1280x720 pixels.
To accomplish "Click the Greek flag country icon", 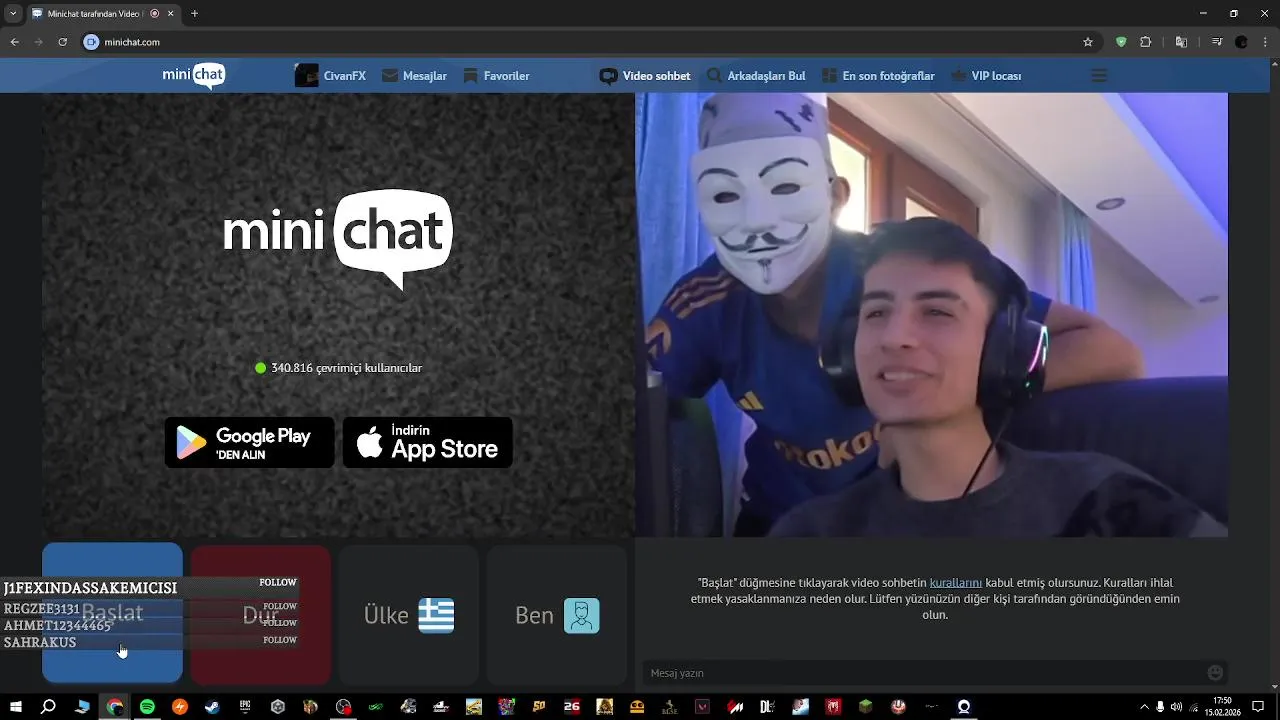I will tap(436, 615).
